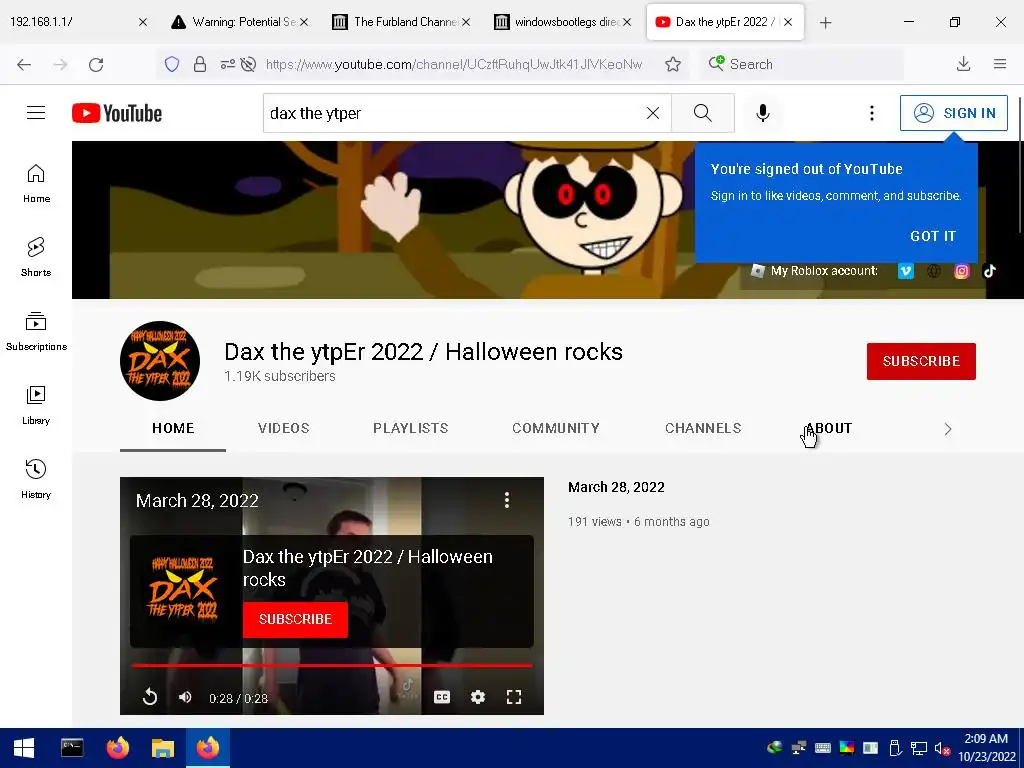Viewport: 1024px width, 768px height.
Task: Enter video fullscreen mode
Action: point(514,697)
